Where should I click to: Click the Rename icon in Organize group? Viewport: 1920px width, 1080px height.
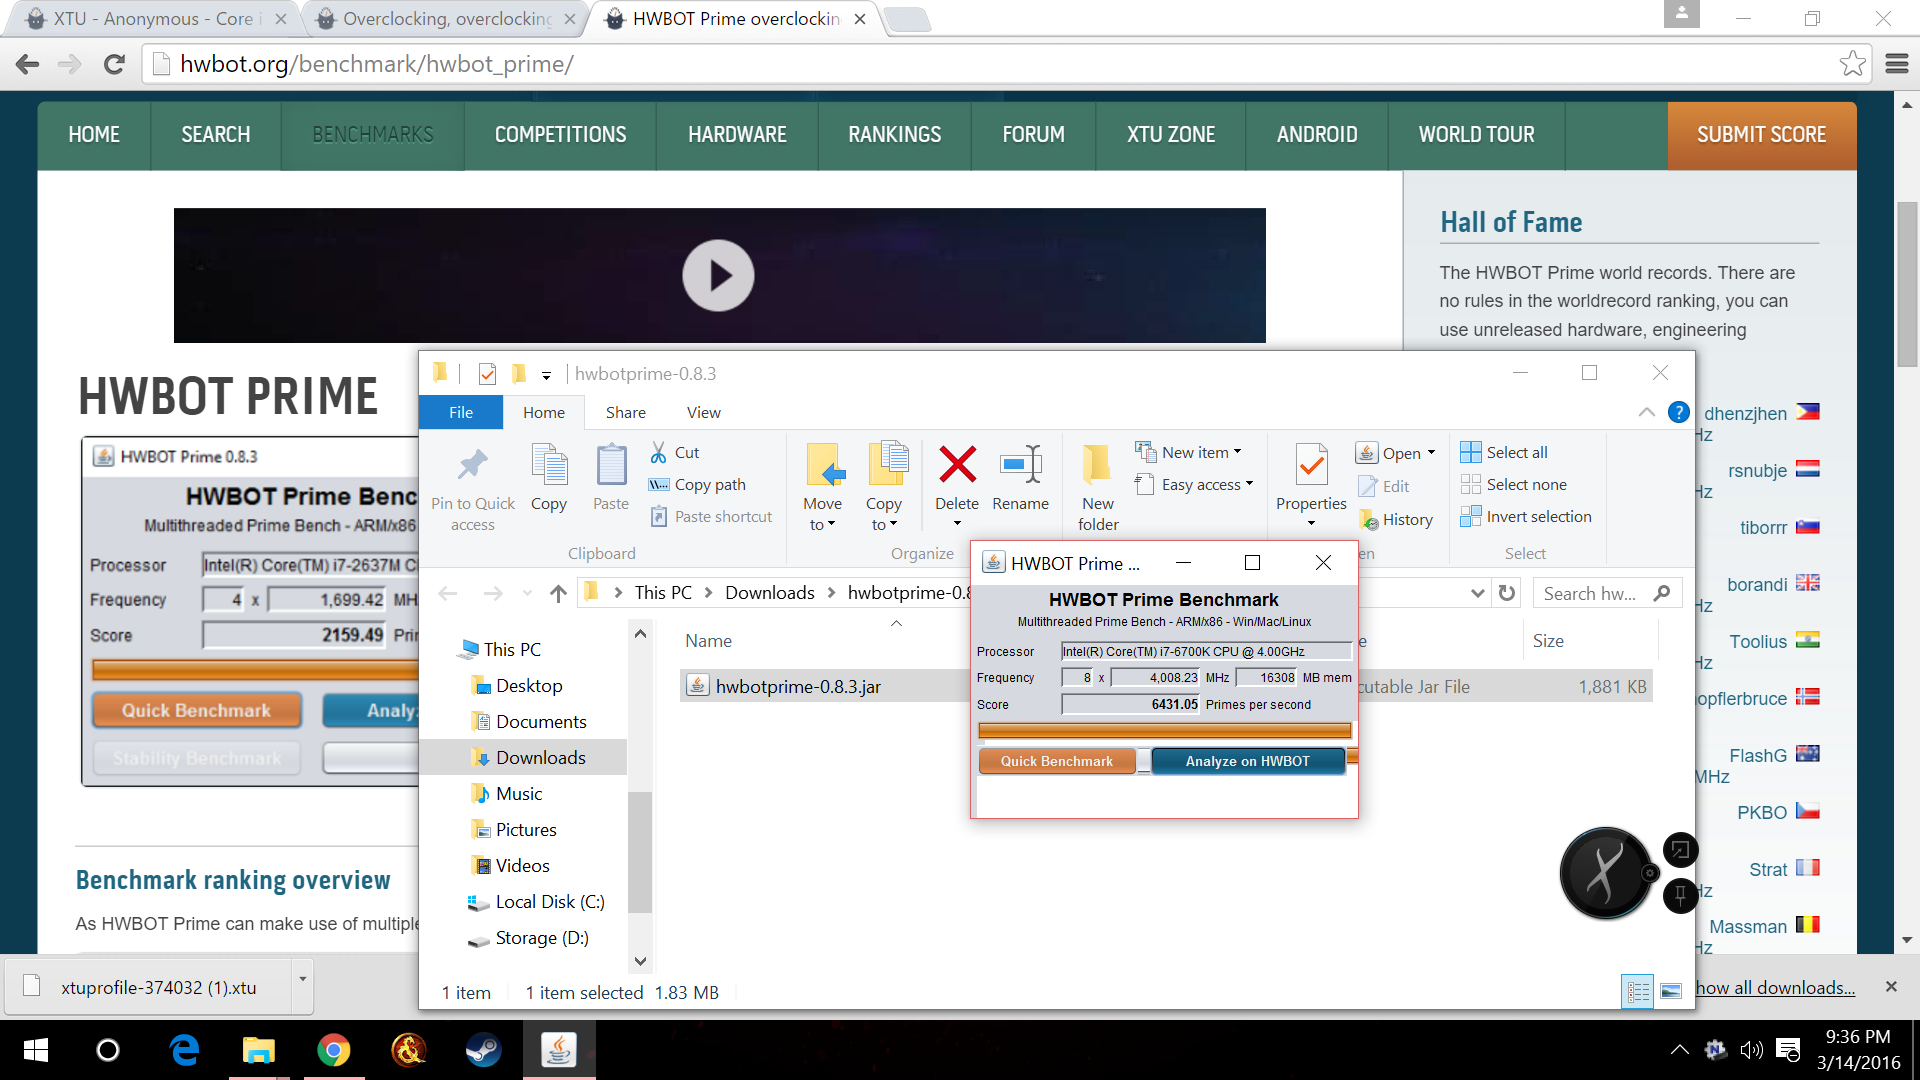coord(1021,464)
